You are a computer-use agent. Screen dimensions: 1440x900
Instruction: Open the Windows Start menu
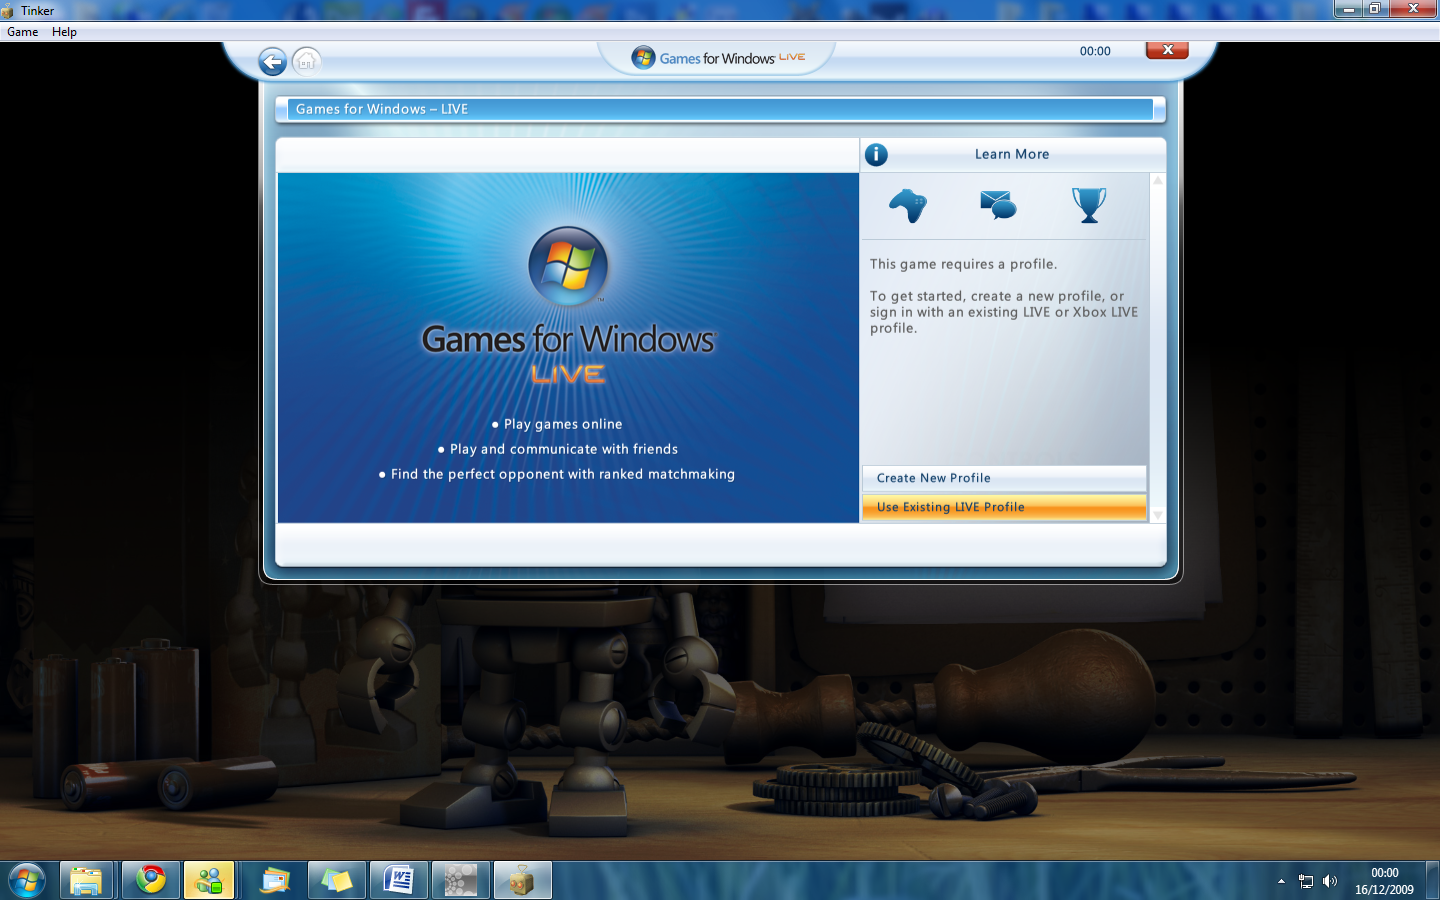tap(27, 881)
